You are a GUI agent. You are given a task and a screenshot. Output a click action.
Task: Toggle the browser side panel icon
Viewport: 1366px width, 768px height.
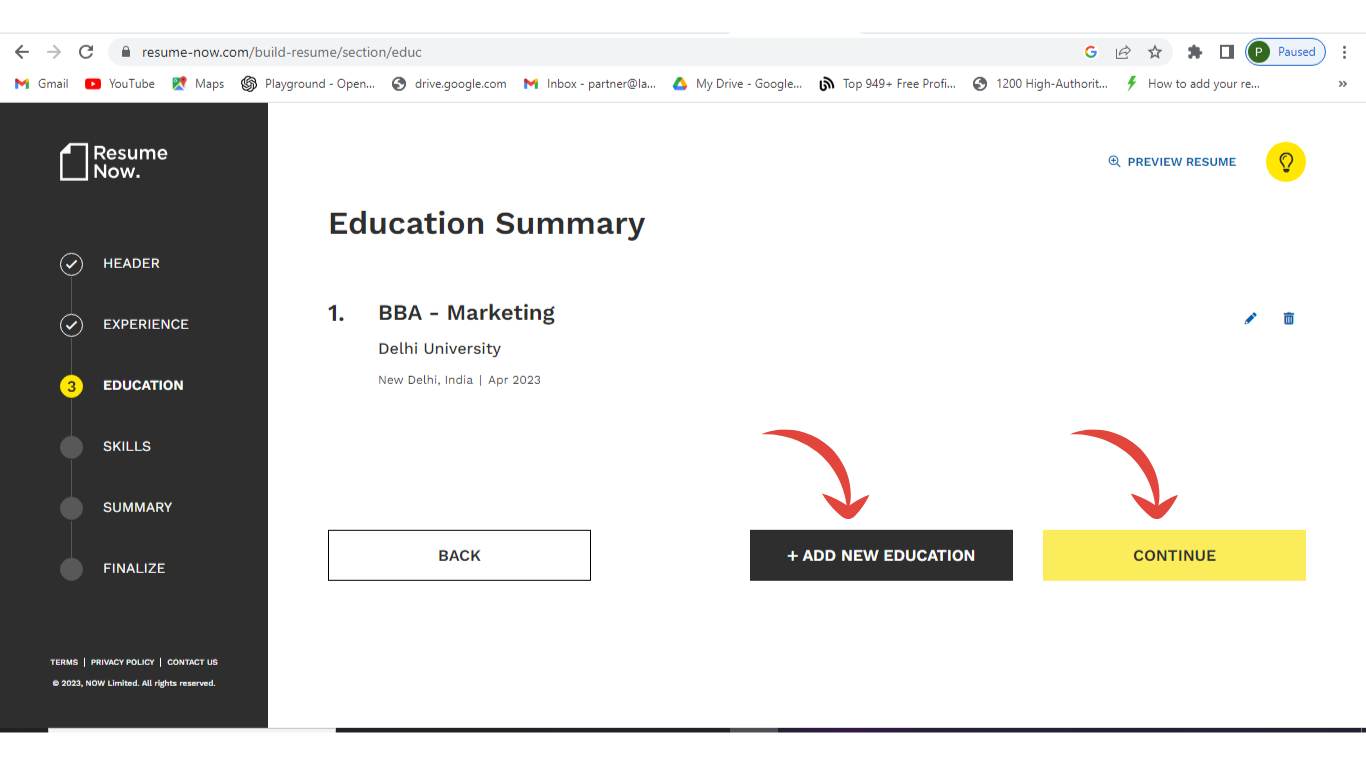(1227, 52)
